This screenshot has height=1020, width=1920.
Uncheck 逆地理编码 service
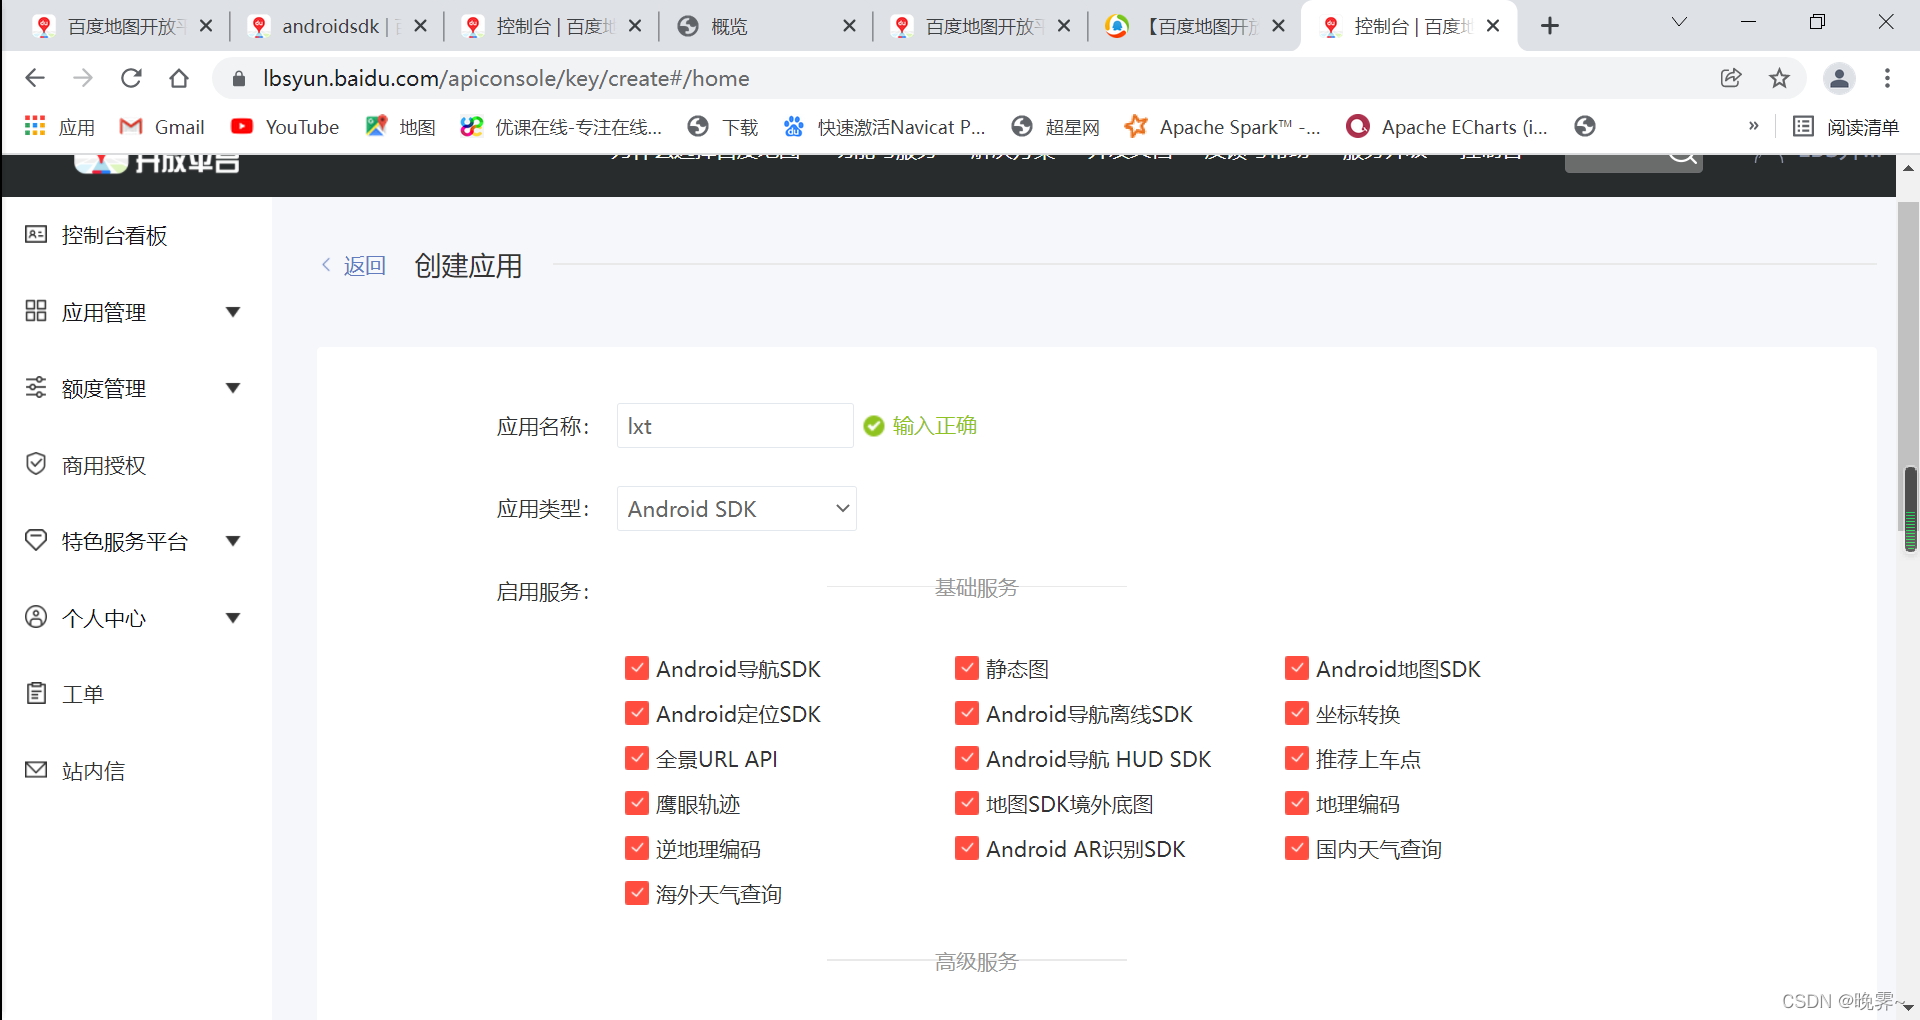tap(637, 848)
